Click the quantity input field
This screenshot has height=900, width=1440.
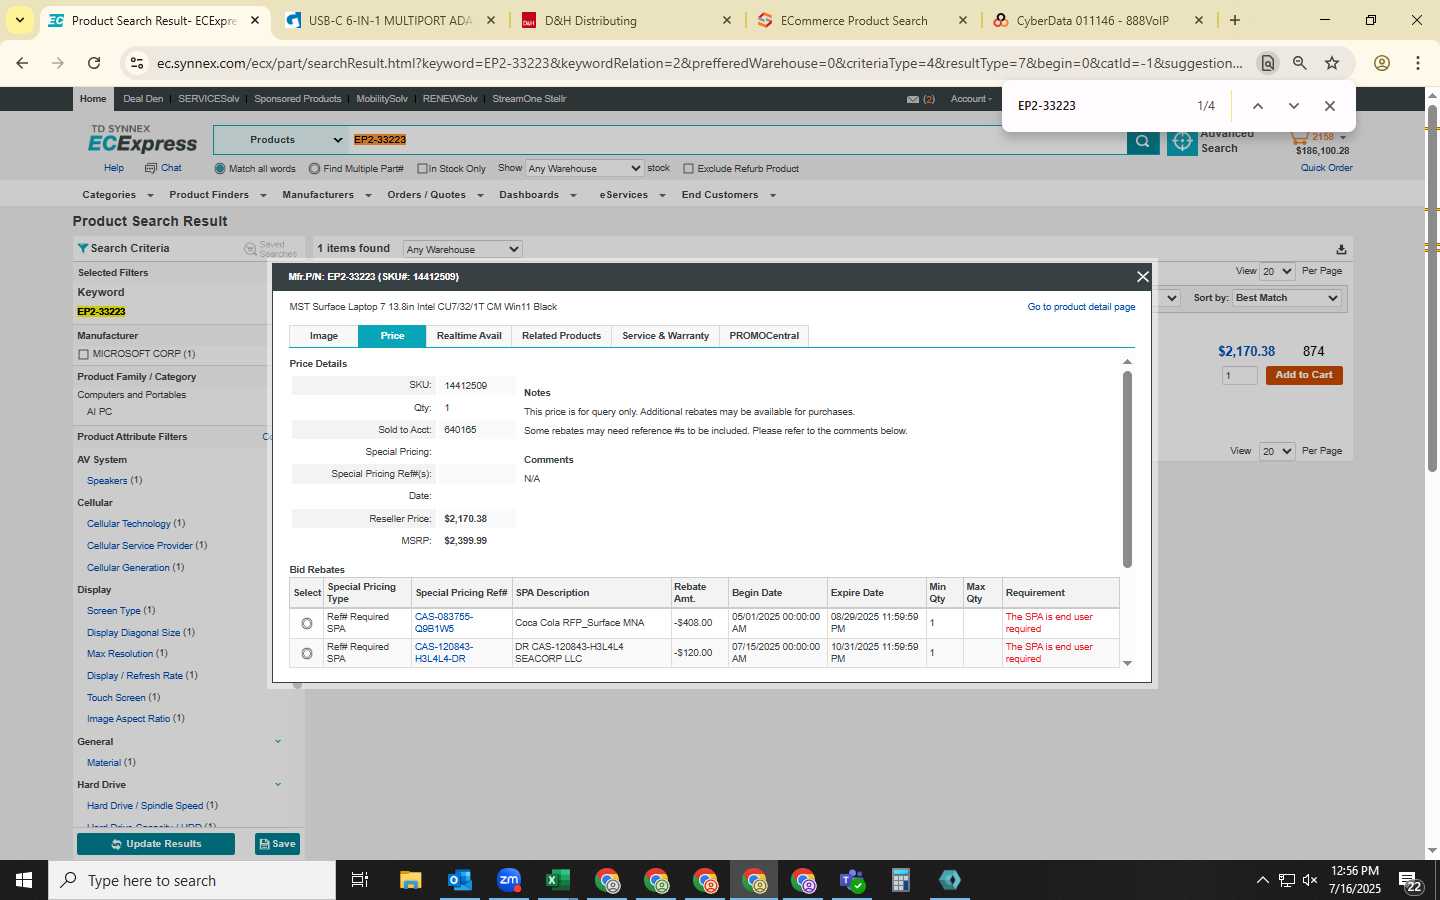1240,375
